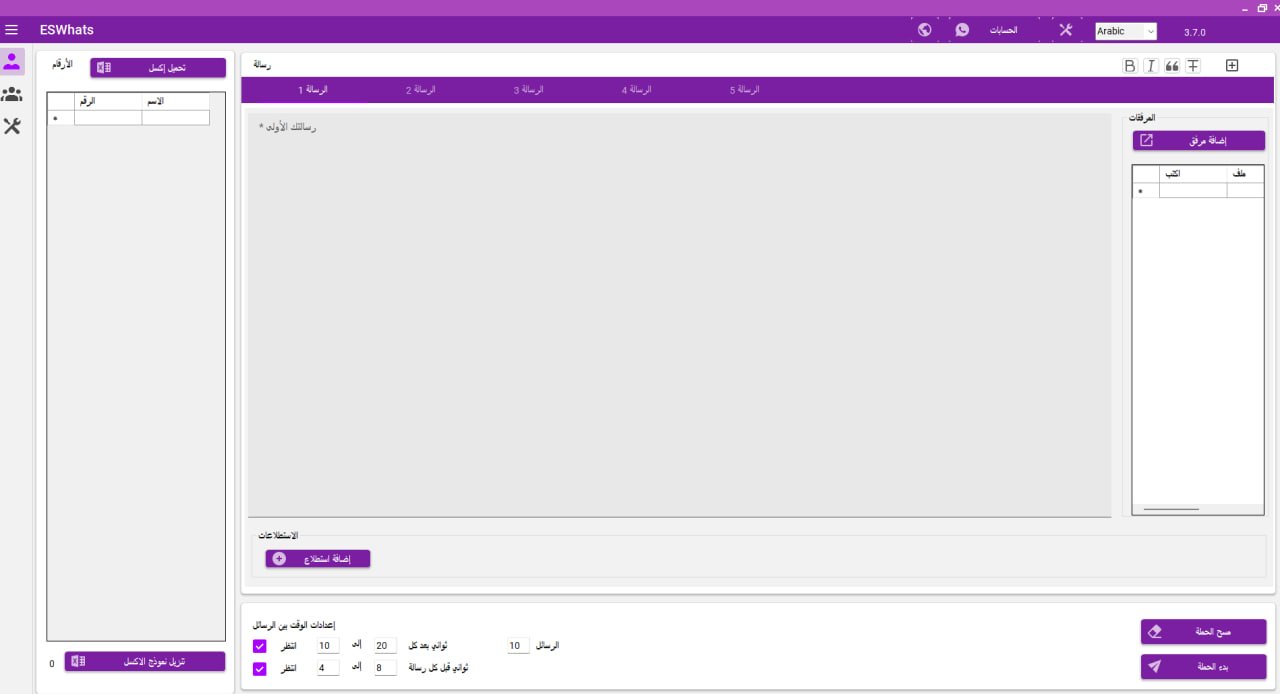The width and height of the screenshot is (1280, 694).
Task: Switch to tab الرسالة 3
Action: coord(527,89)
